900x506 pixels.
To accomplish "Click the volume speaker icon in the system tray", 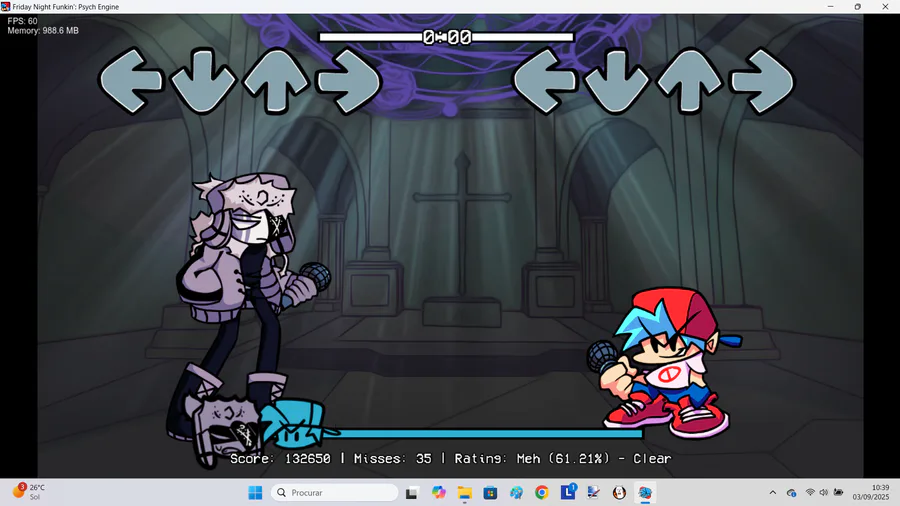I will pos(824,492).
